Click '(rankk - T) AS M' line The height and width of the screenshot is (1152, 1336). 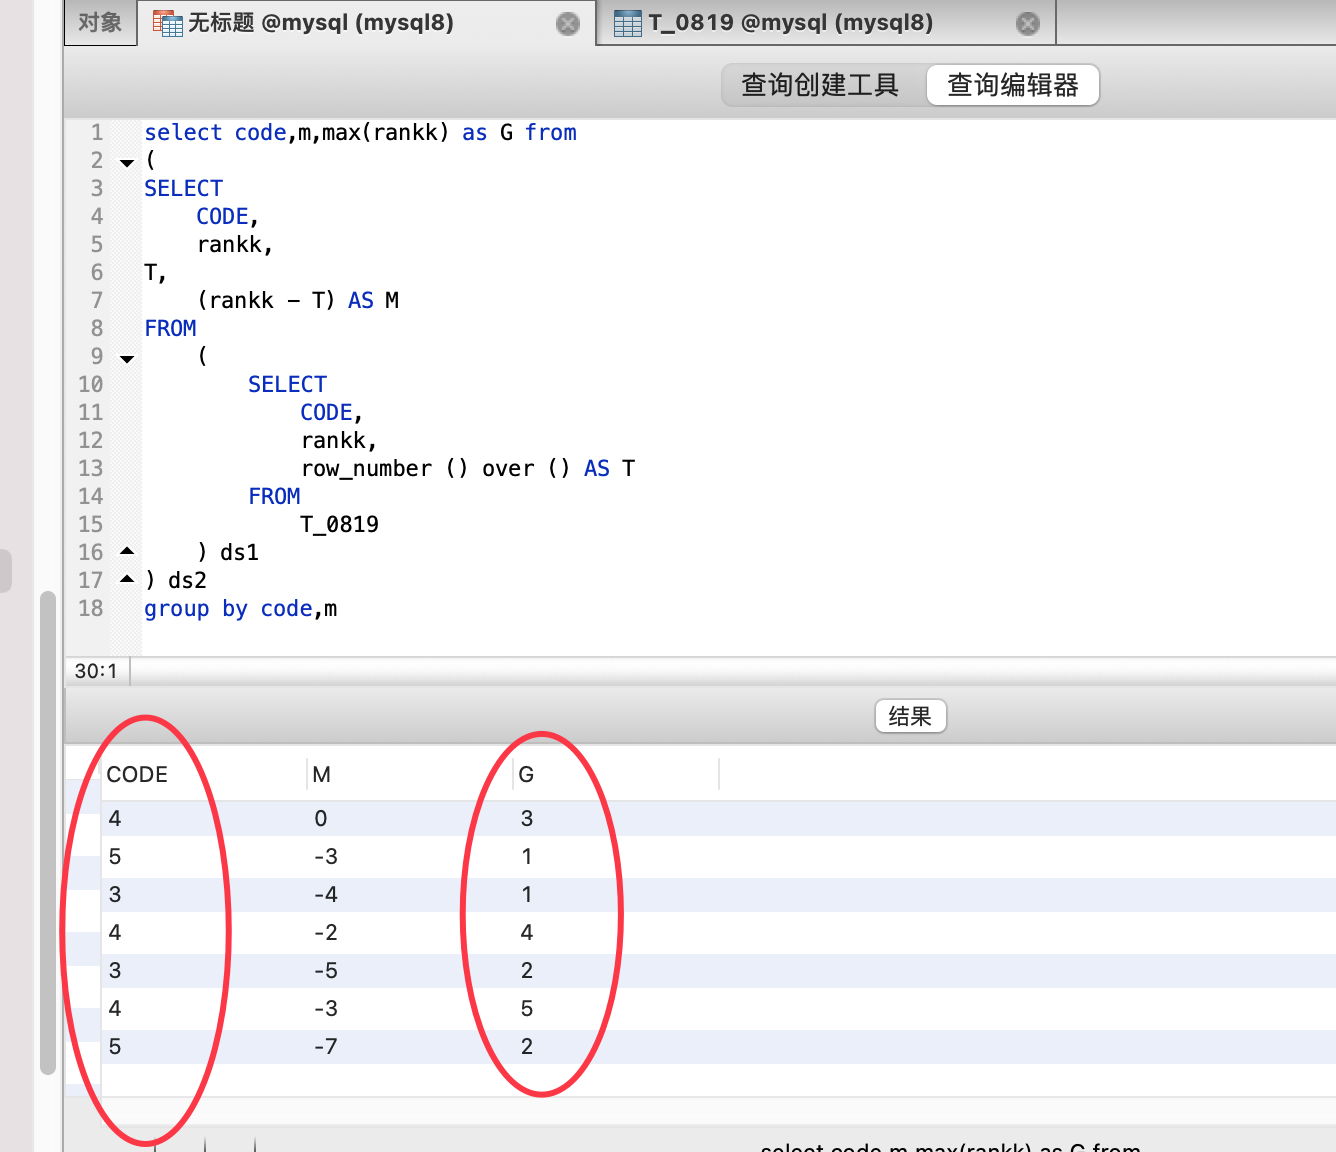coord(298,300)
